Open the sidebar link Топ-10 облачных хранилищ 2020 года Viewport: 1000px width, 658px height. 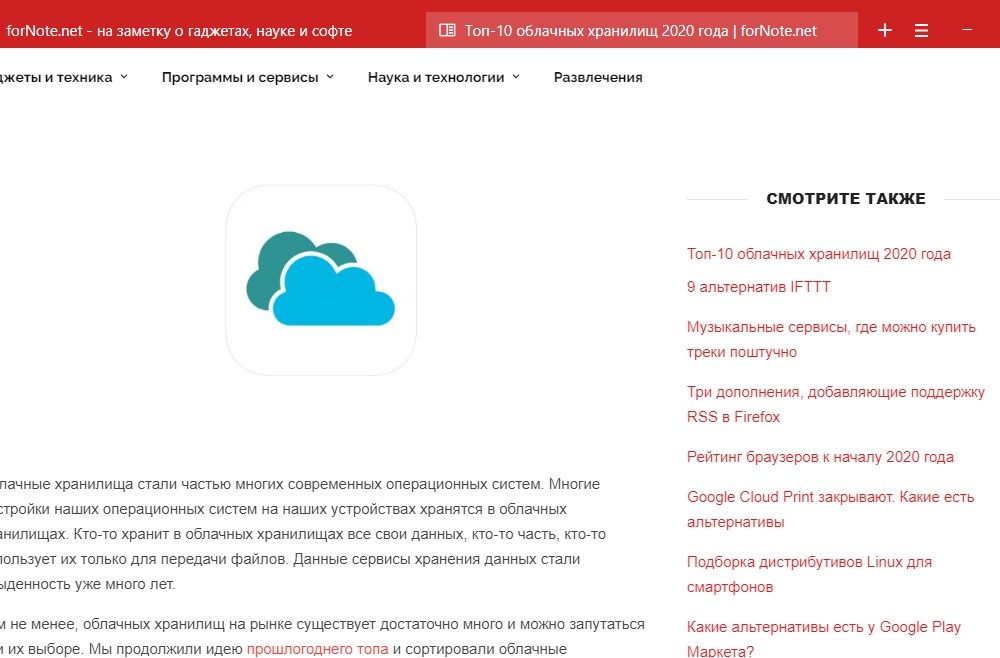click(818, 254)
